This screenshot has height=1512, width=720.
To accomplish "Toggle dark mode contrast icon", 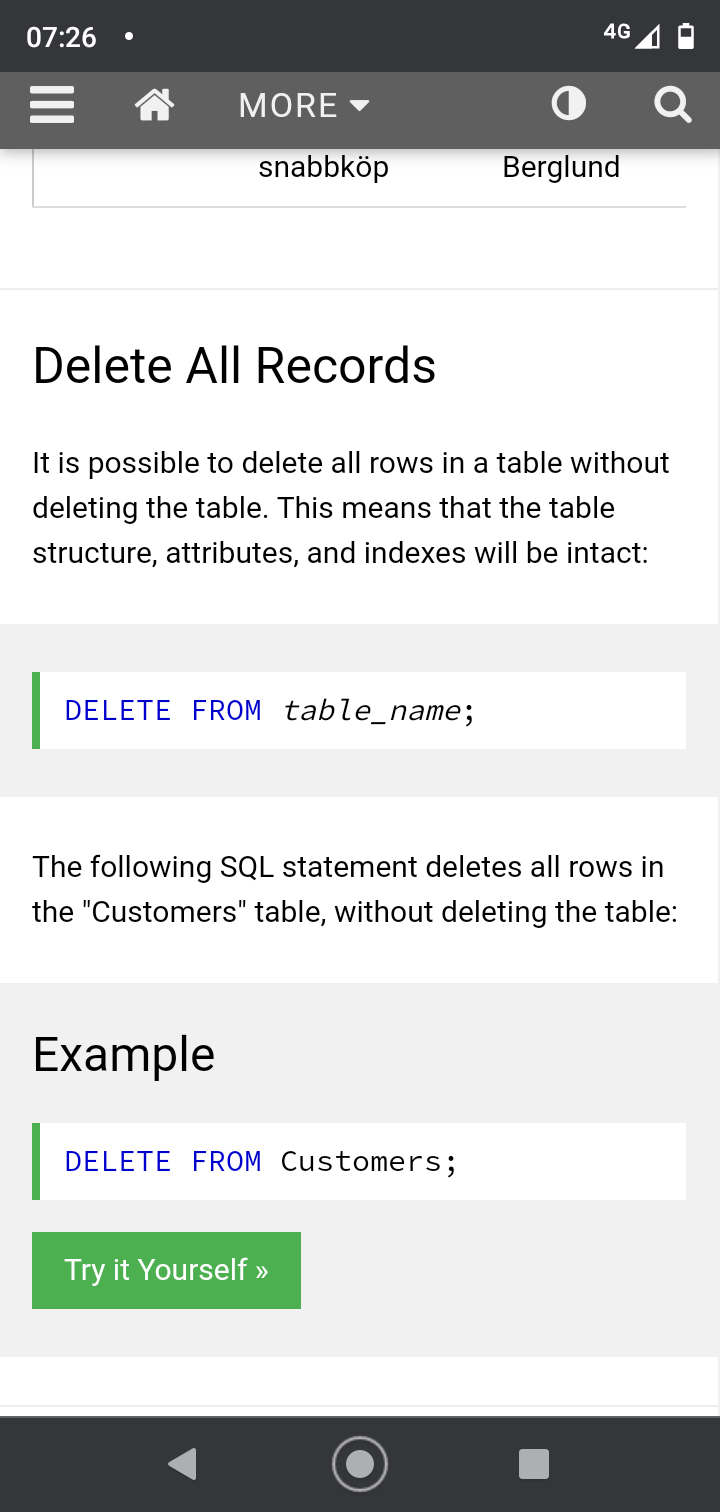I will click(569, 104).
